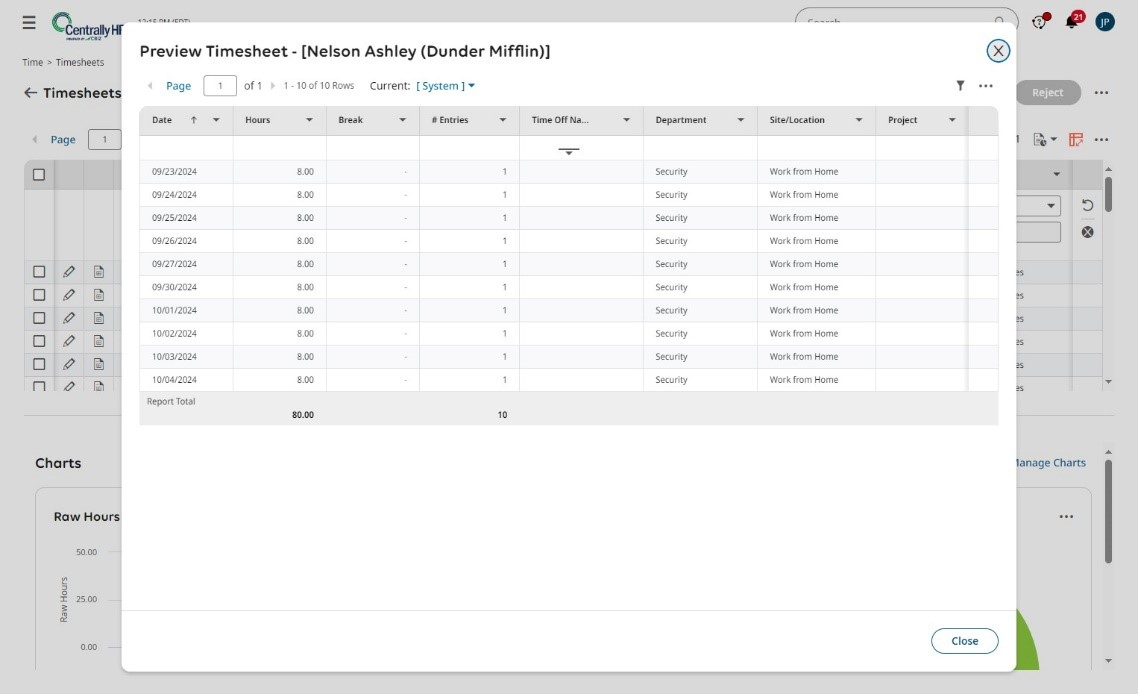Open the preview dialog more options ellipsis
1138x694 pixels.
point(986,86)
